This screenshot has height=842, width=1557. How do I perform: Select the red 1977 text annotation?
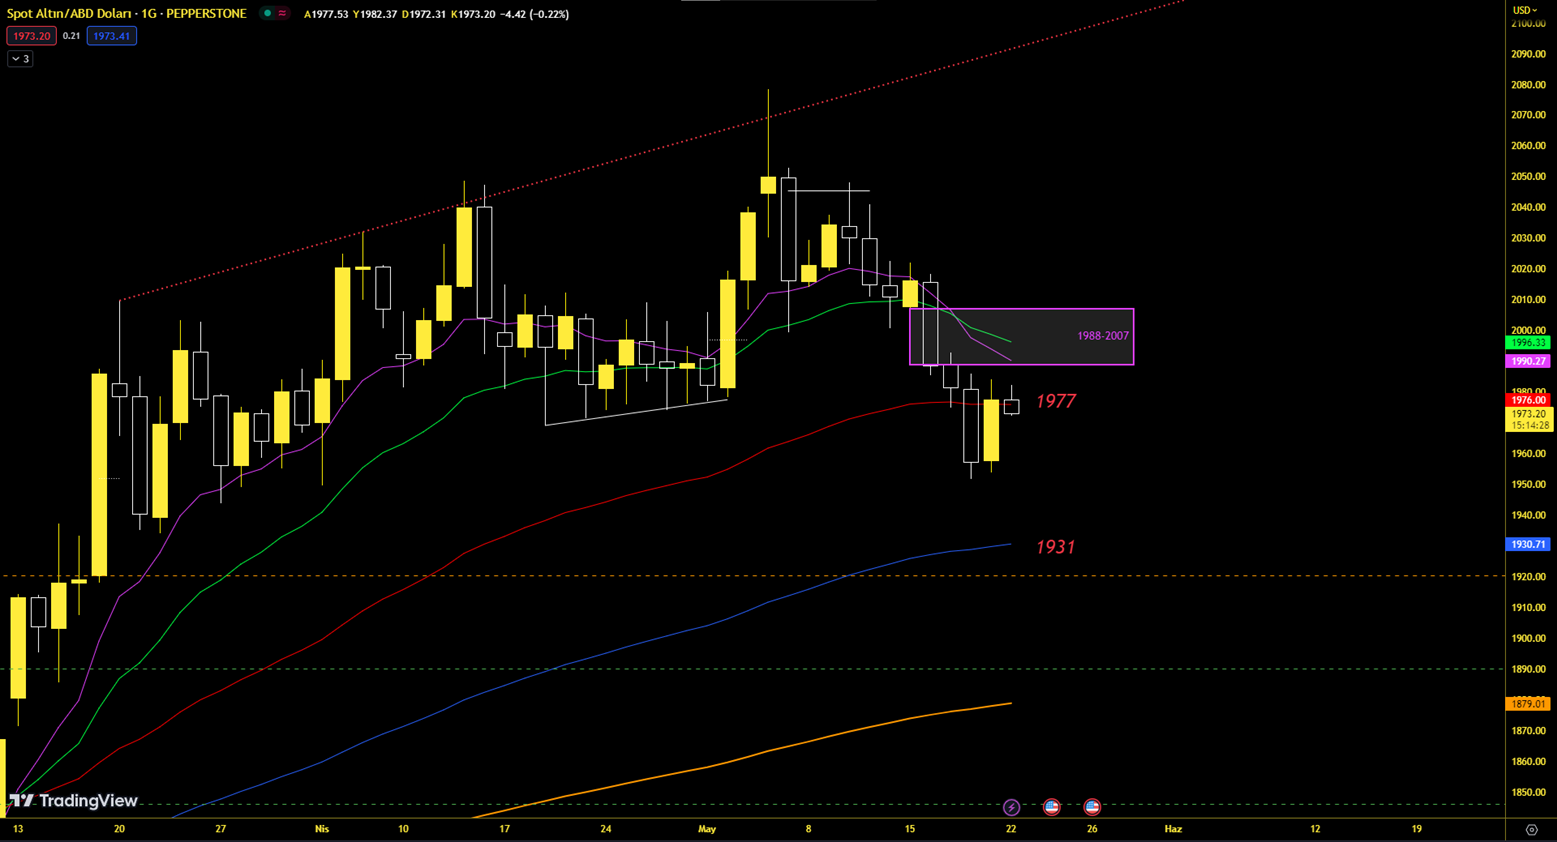tap(1055, 401)
